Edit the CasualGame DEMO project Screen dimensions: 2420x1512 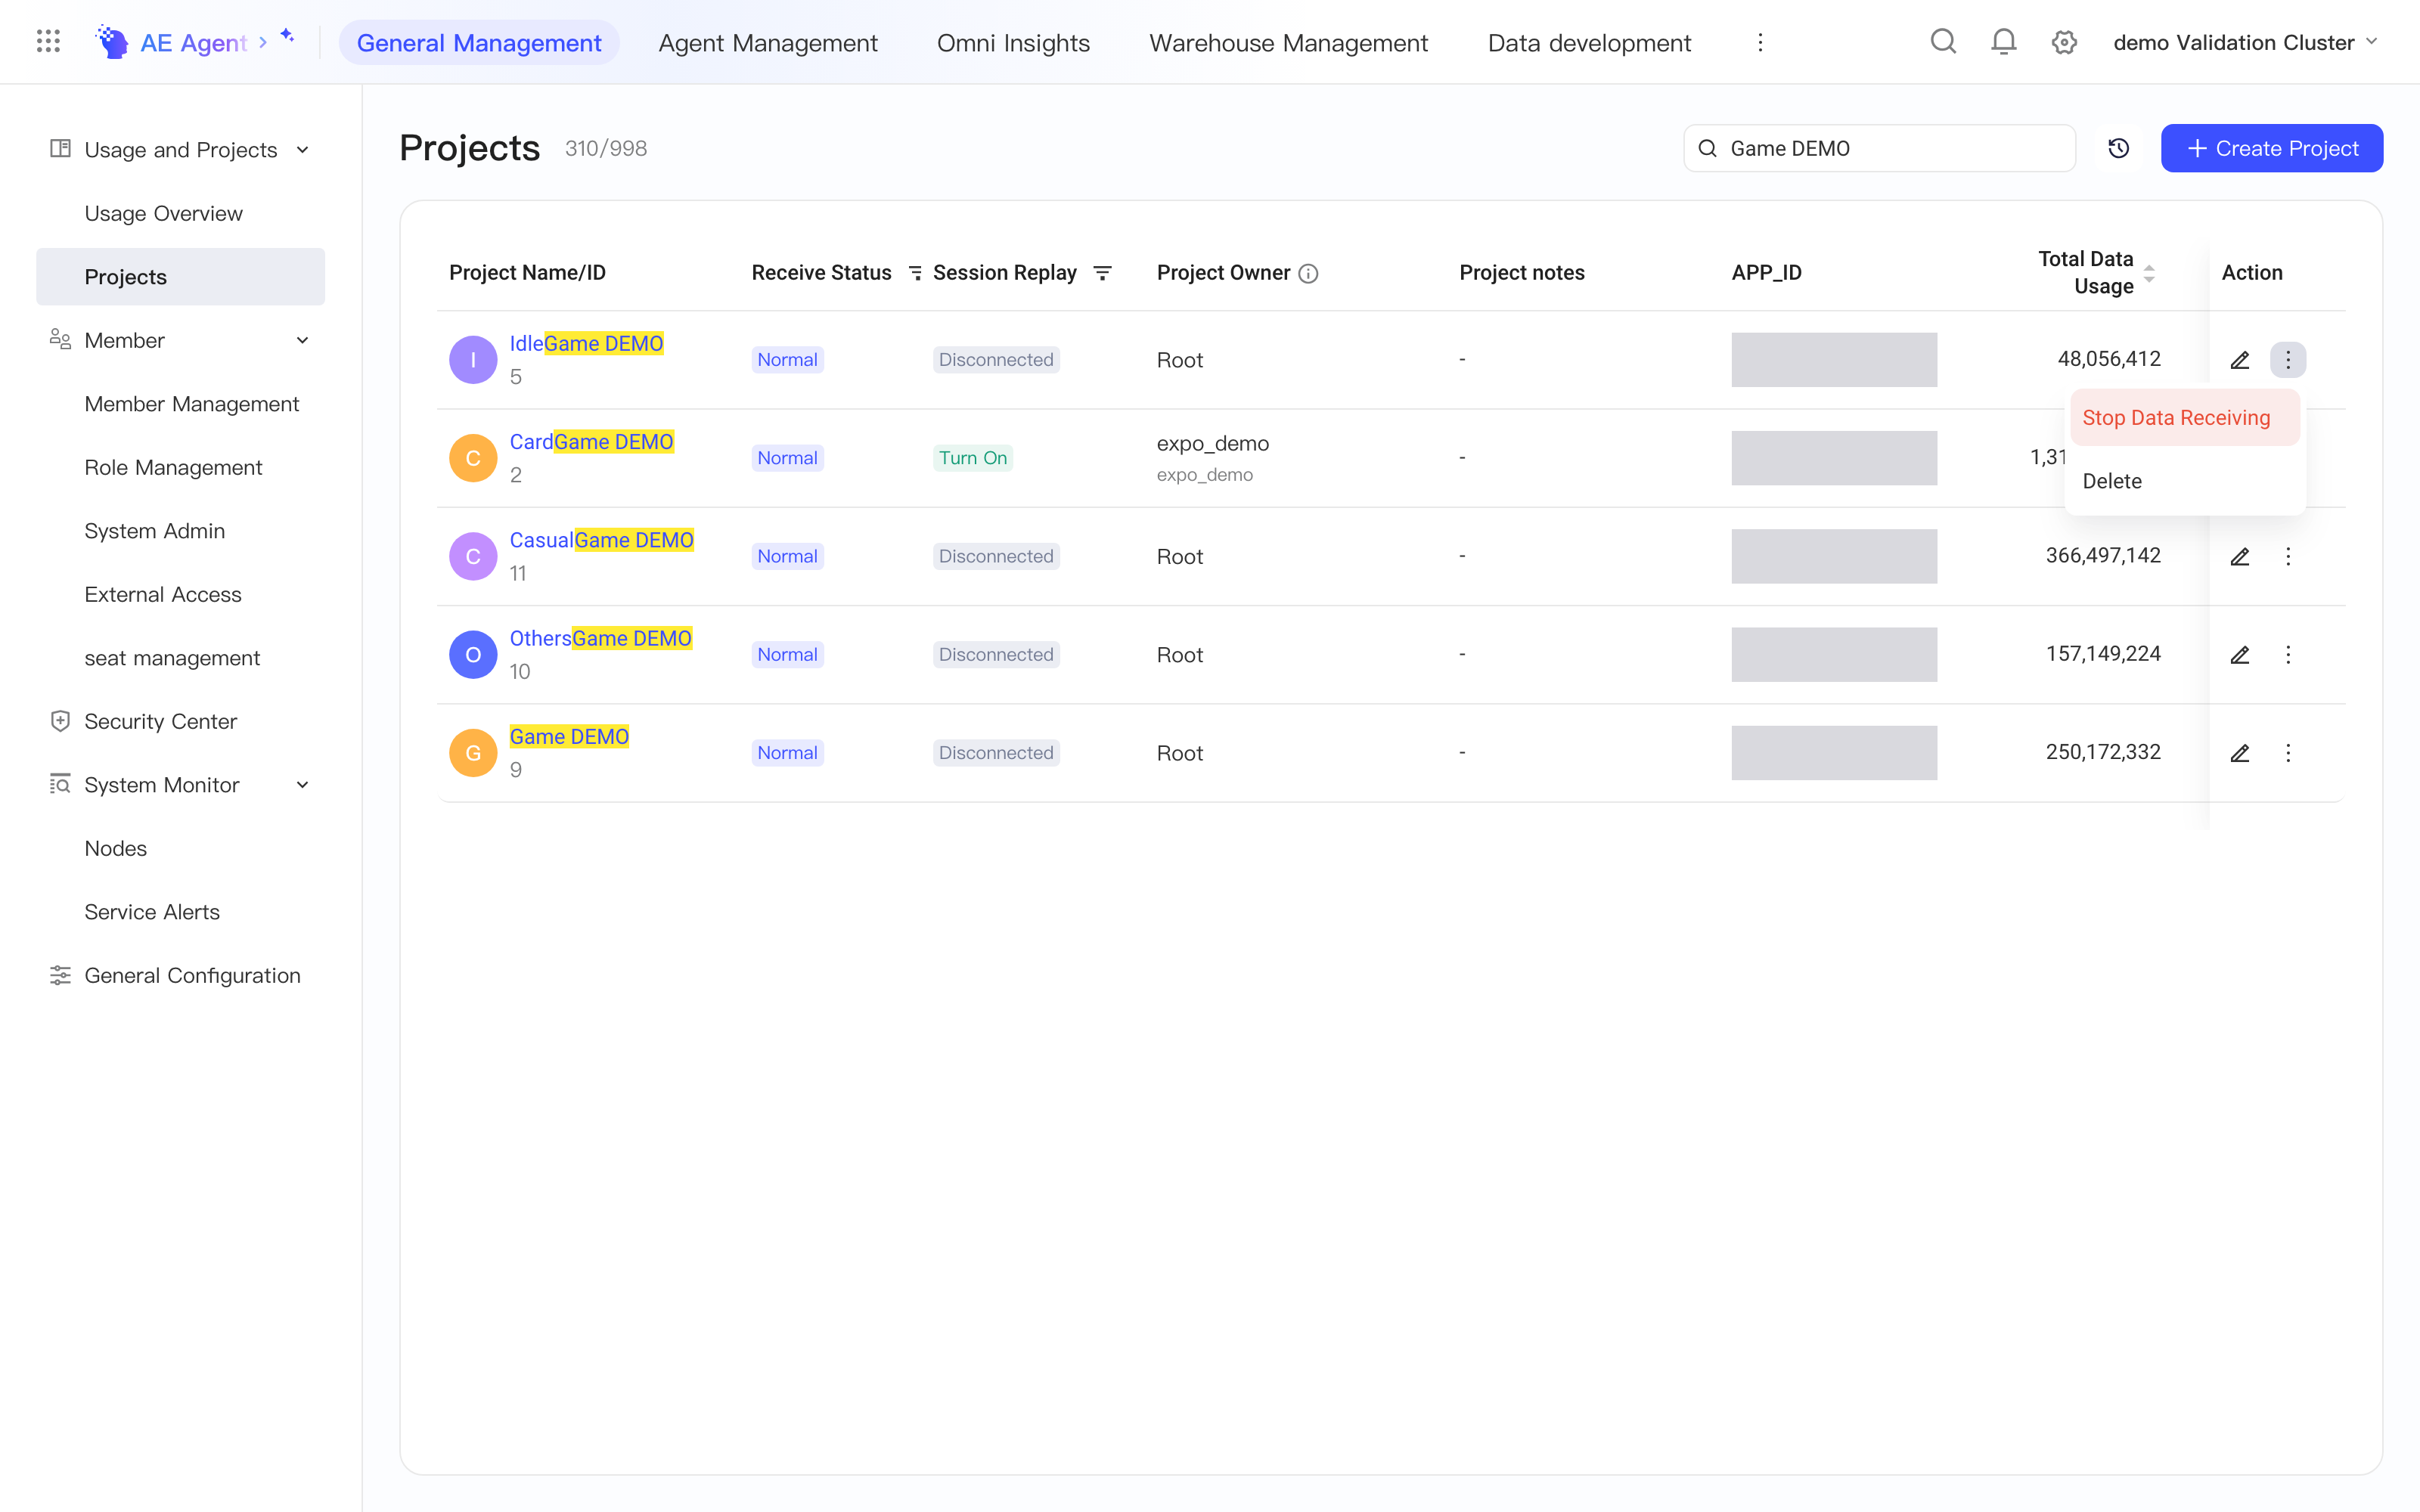click(x=2240, y=557)
